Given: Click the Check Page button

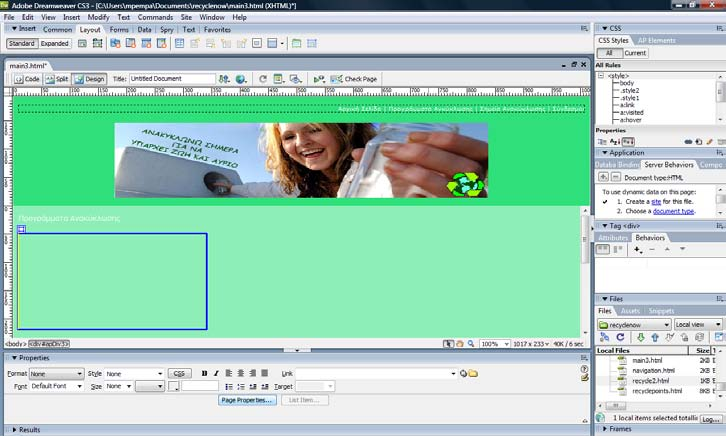Looking at the screenshot, I should tap(354, 79).
